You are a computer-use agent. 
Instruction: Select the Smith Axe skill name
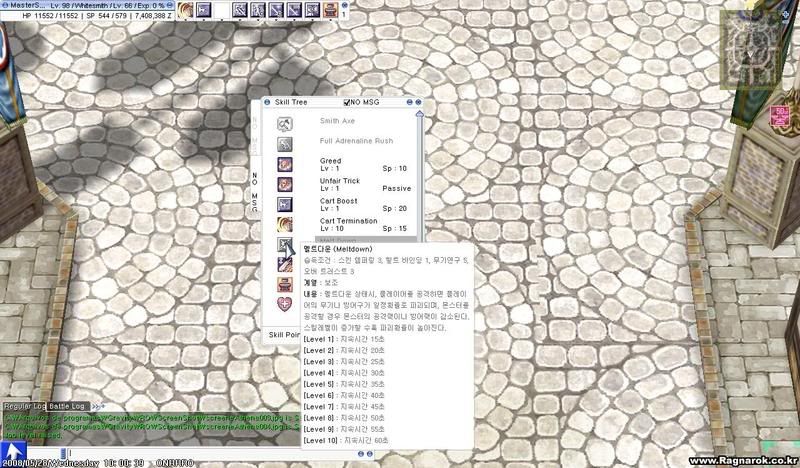coord(337,121)
